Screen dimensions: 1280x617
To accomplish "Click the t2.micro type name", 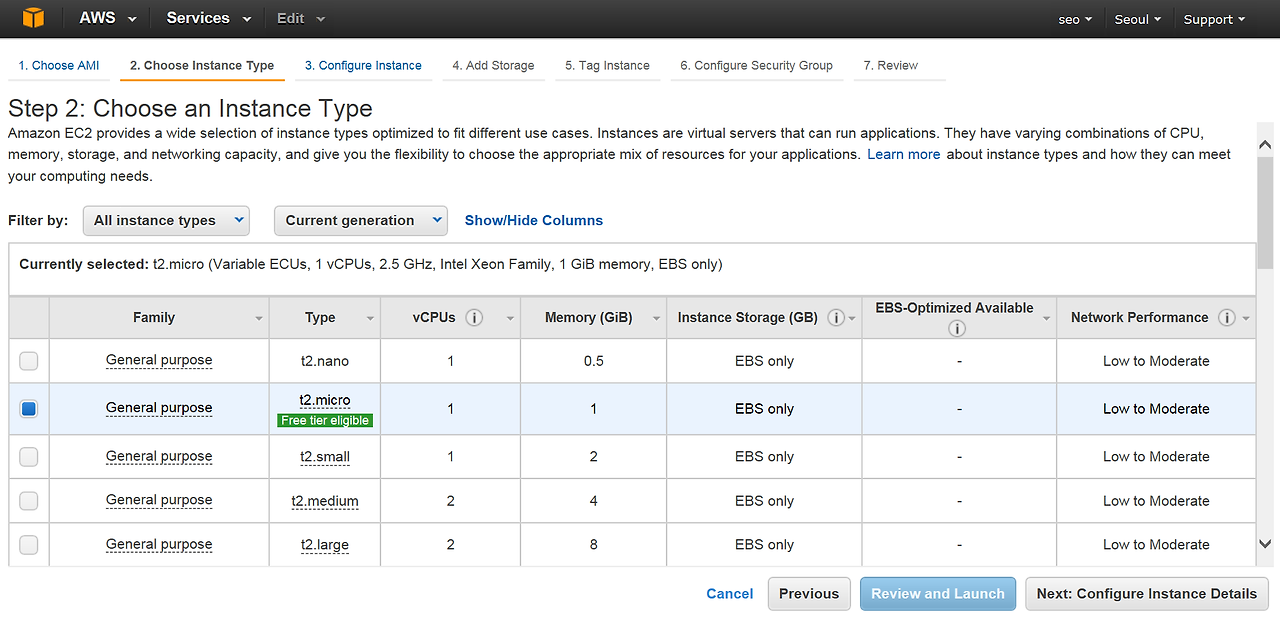I will tap(325, 401).
